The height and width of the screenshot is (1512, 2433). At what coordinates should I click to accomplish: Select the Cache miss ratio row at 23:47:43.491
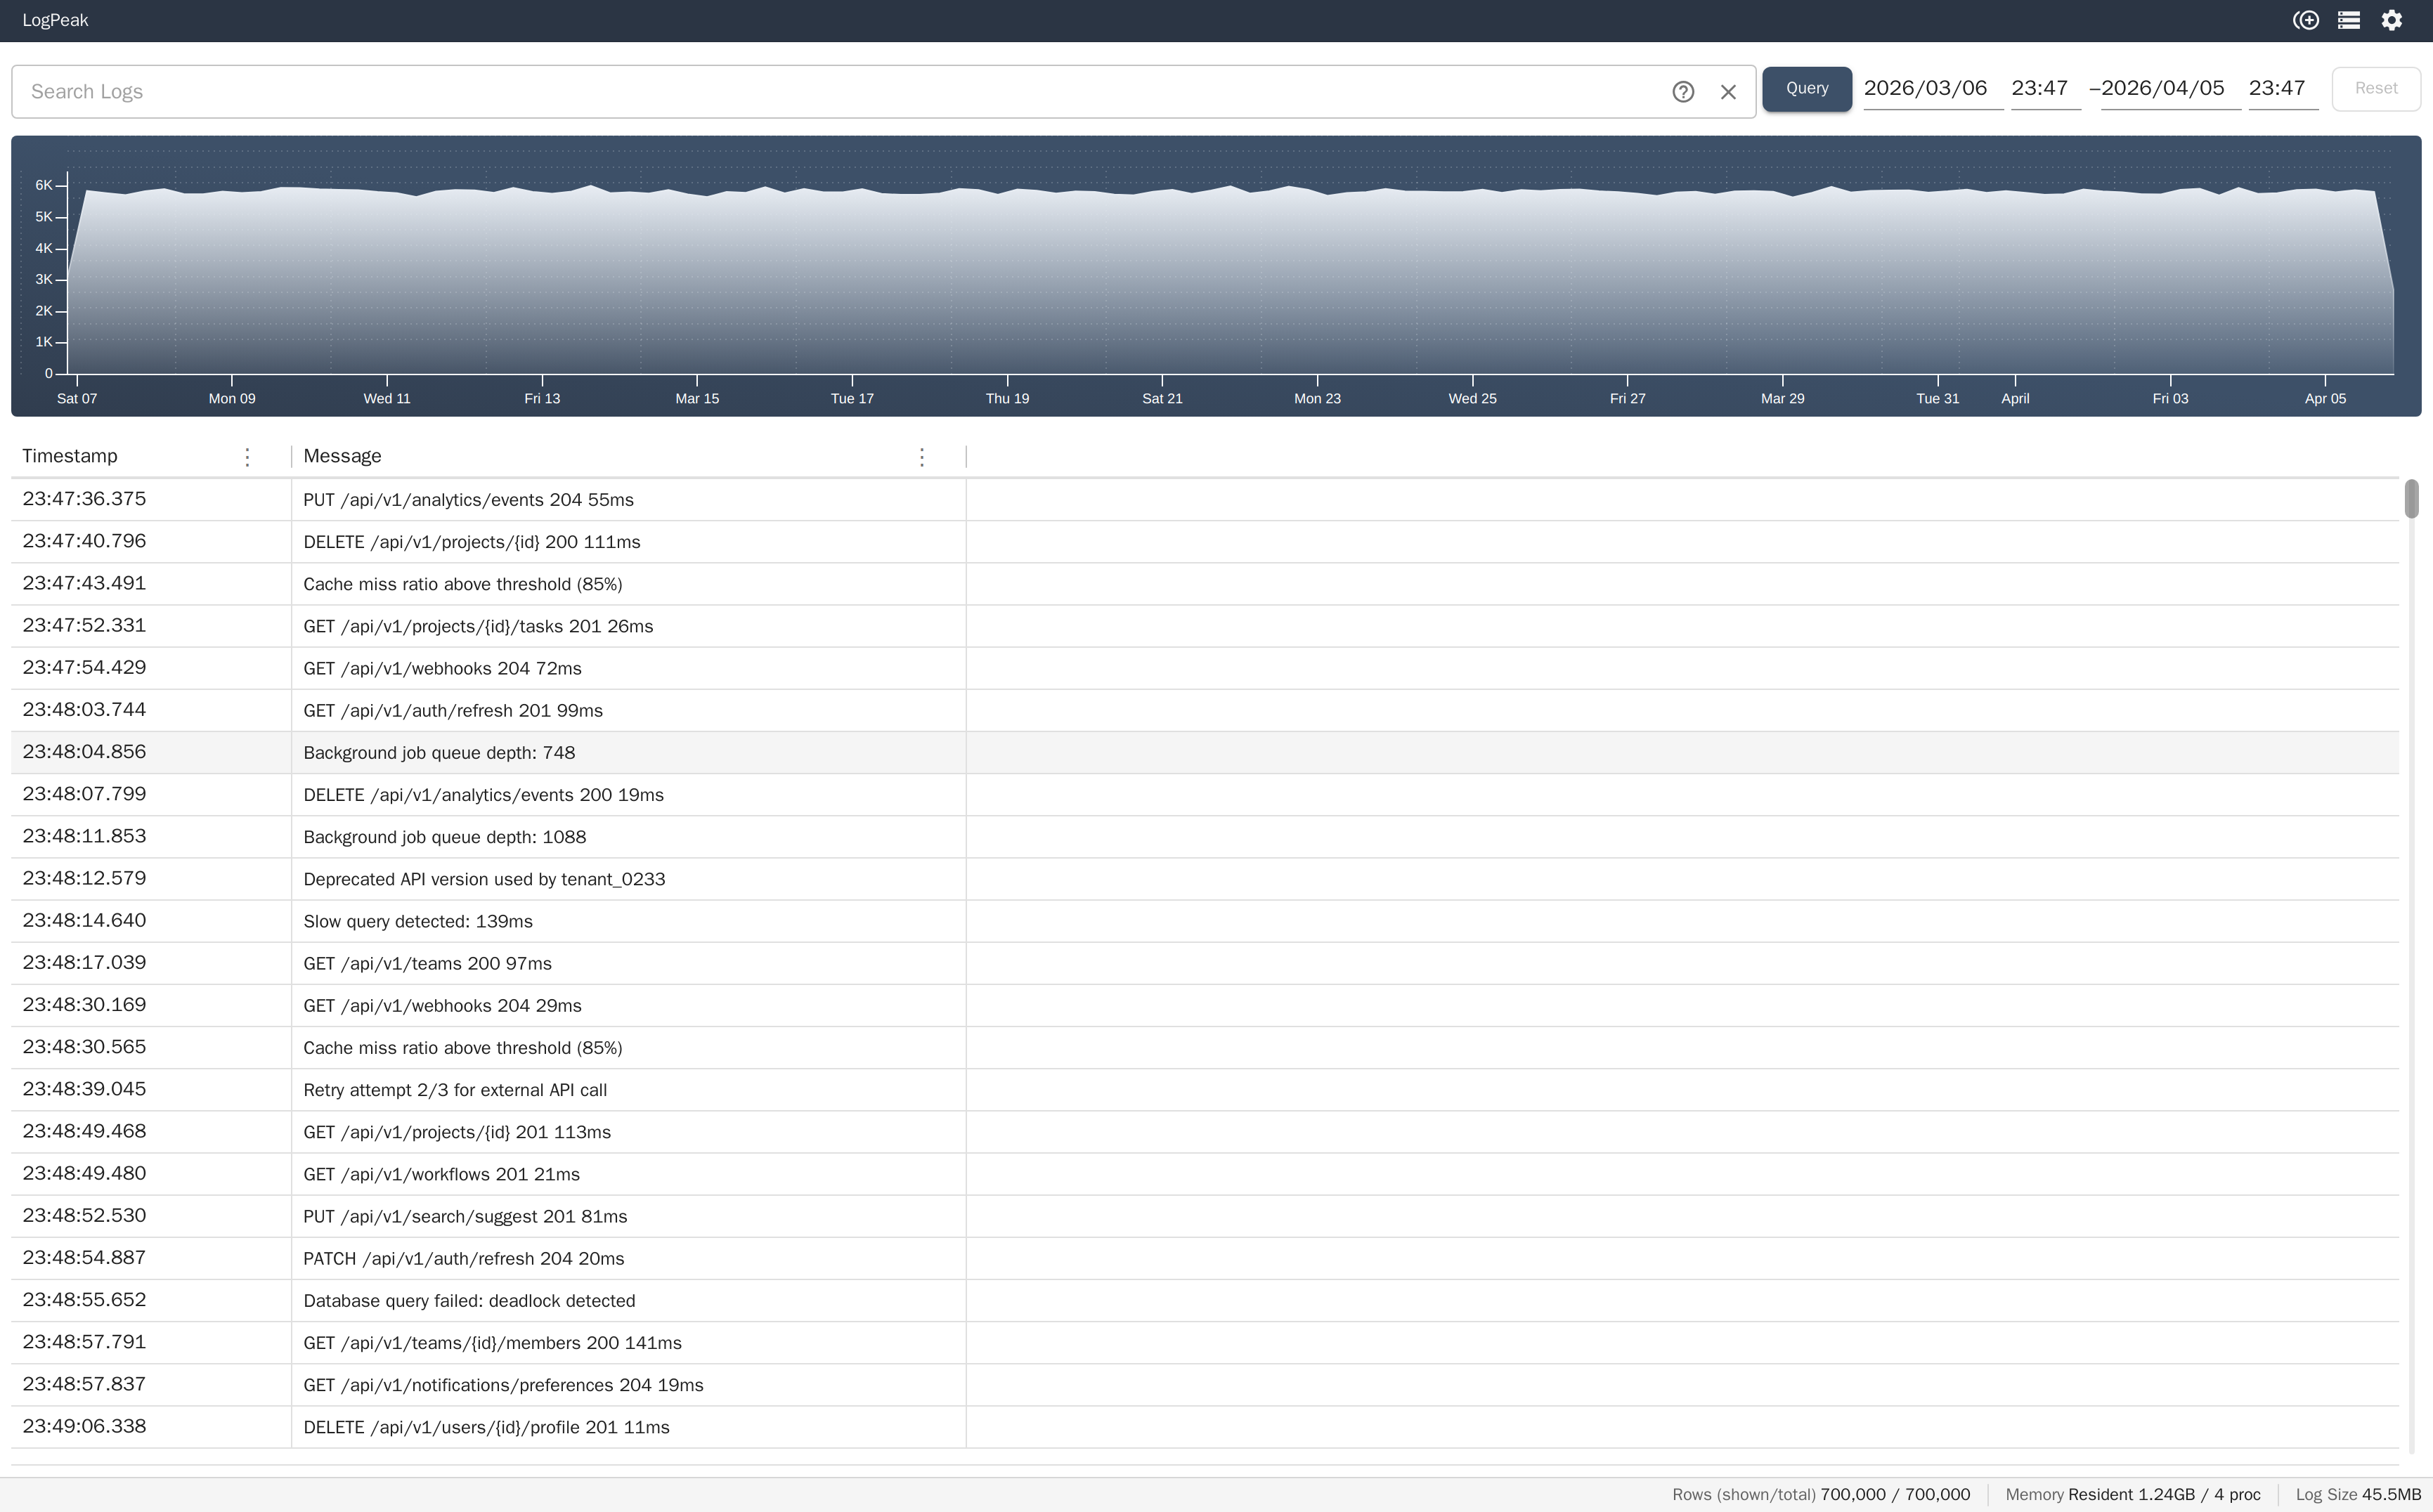[x=1205, y=584]
